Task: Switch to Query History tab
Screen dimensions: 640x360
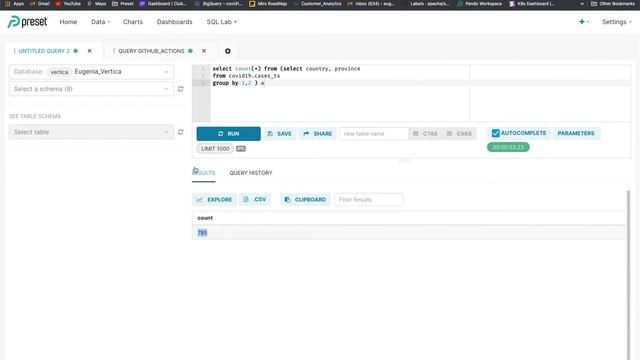Action: click(251, 173)
